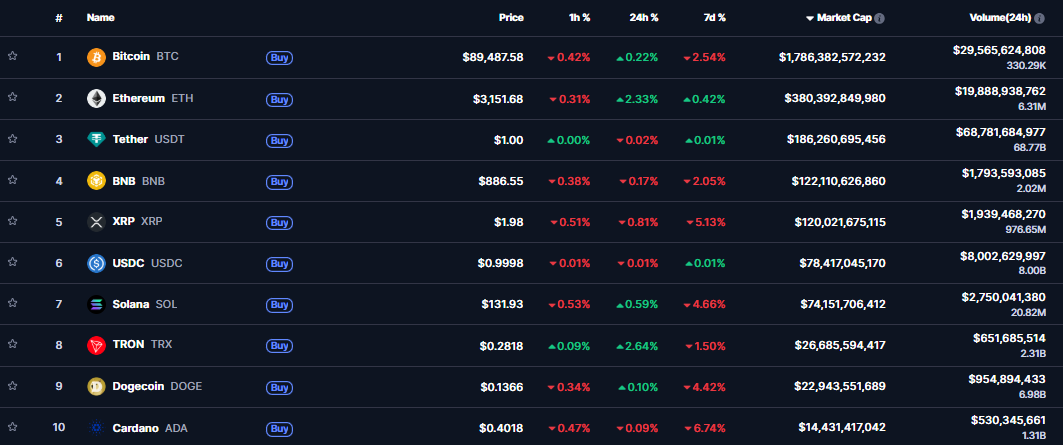Click the Ethereum coin logo
Screen dimensions: 1063x445
click(96, 98)
